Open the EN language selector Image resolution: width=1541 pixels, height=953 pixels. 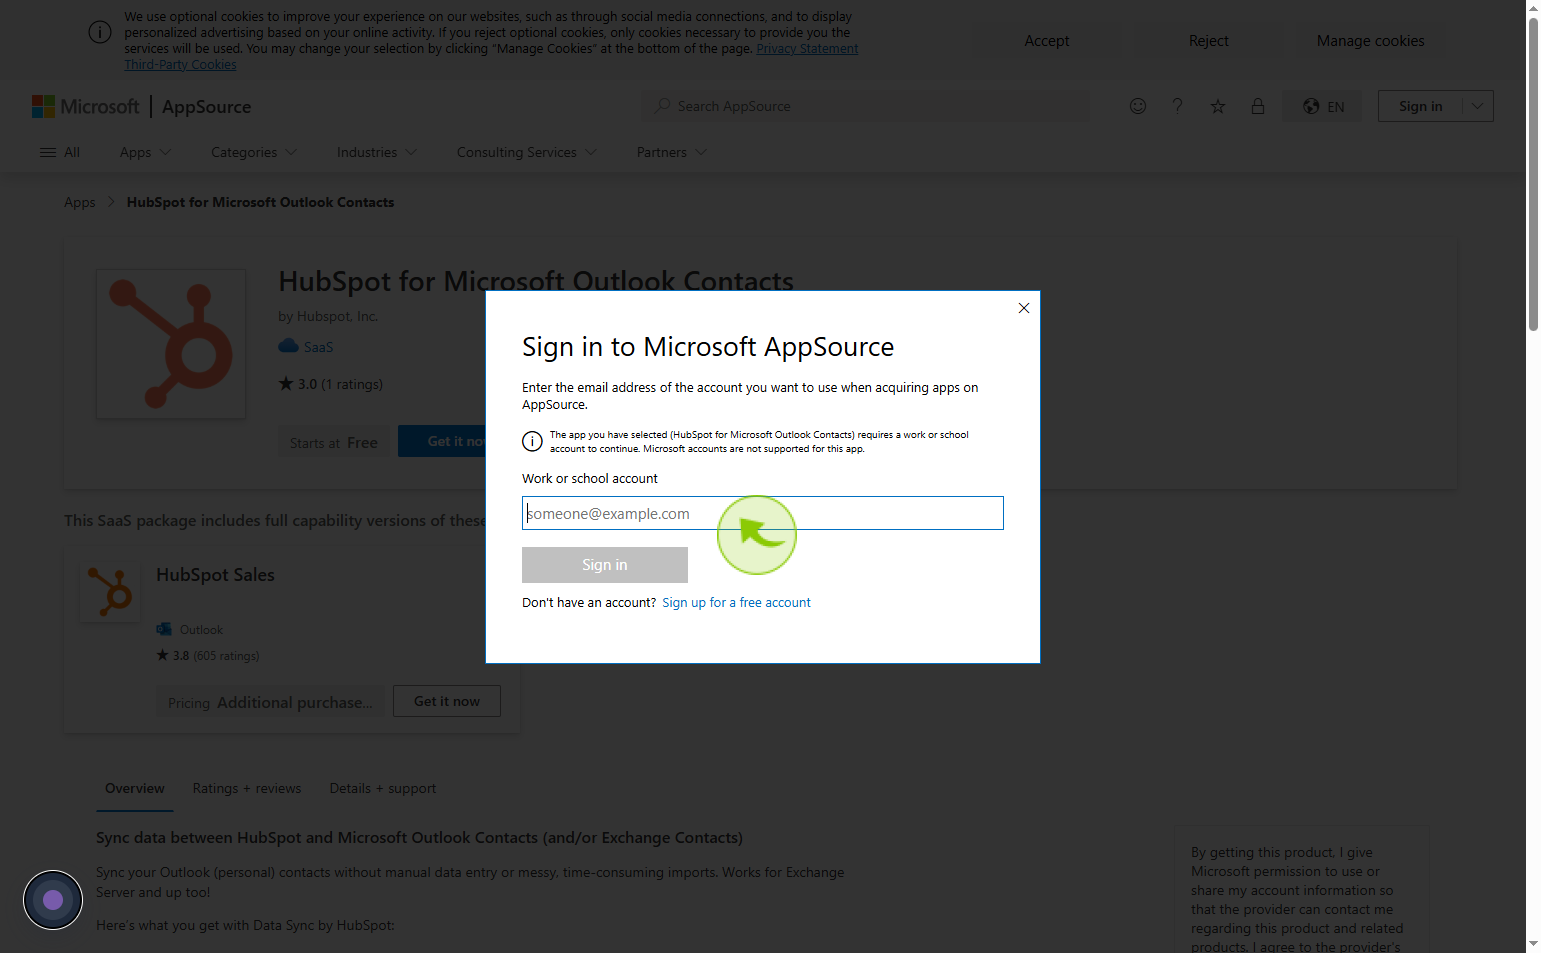tap(1323, 106)
